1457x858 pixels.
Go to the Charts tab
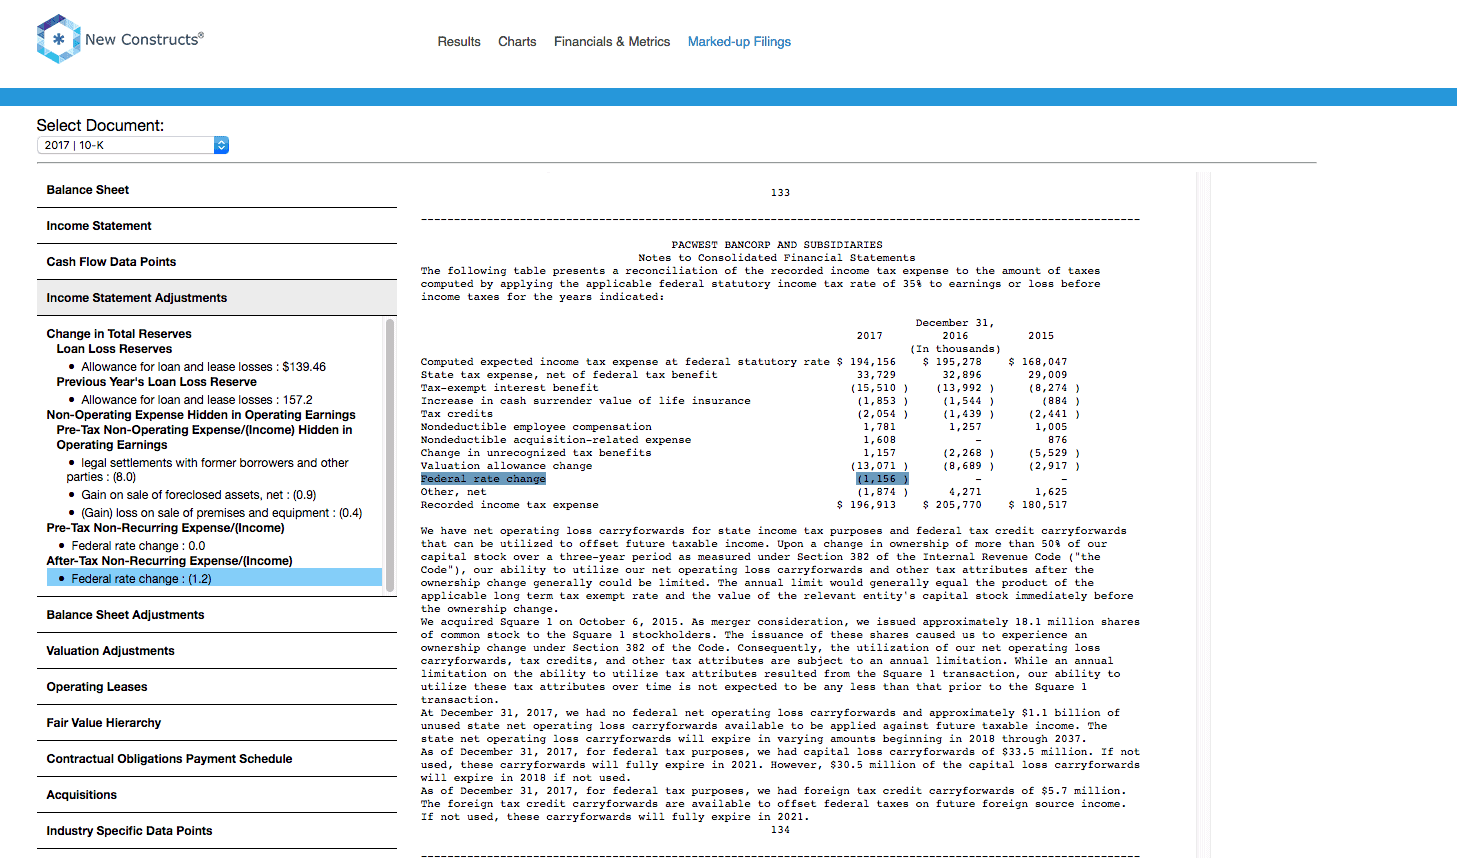[x=517, y=42]
